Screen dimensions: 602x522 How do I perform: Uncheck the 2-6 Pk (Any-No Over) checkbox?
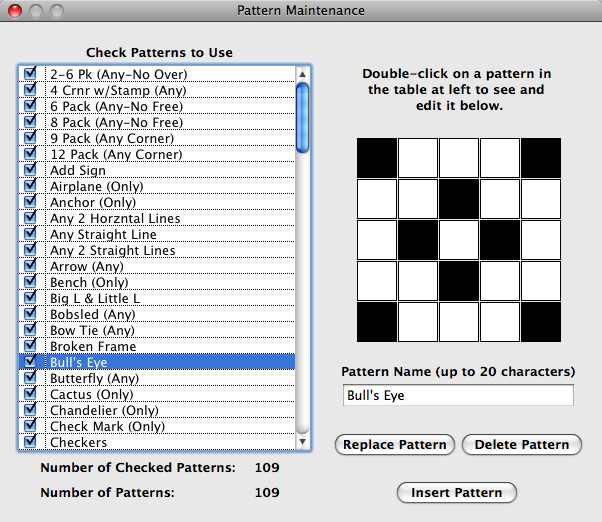click(x=30, y=74)
